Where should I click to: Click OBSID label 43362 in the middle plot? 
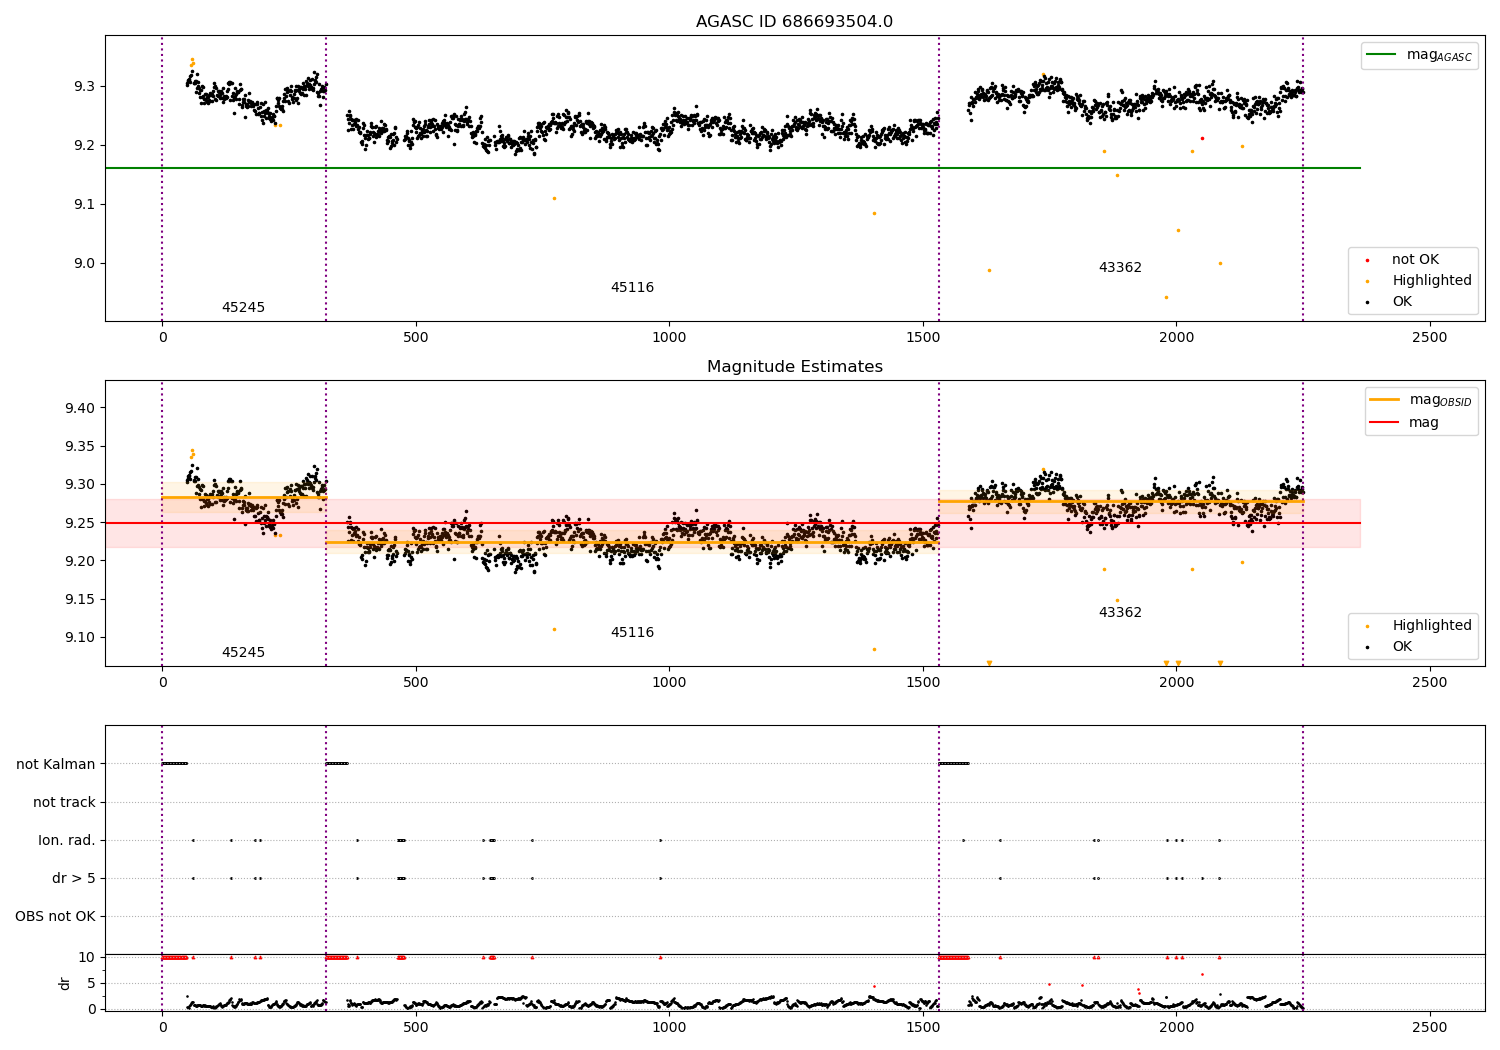point(1120,612)
